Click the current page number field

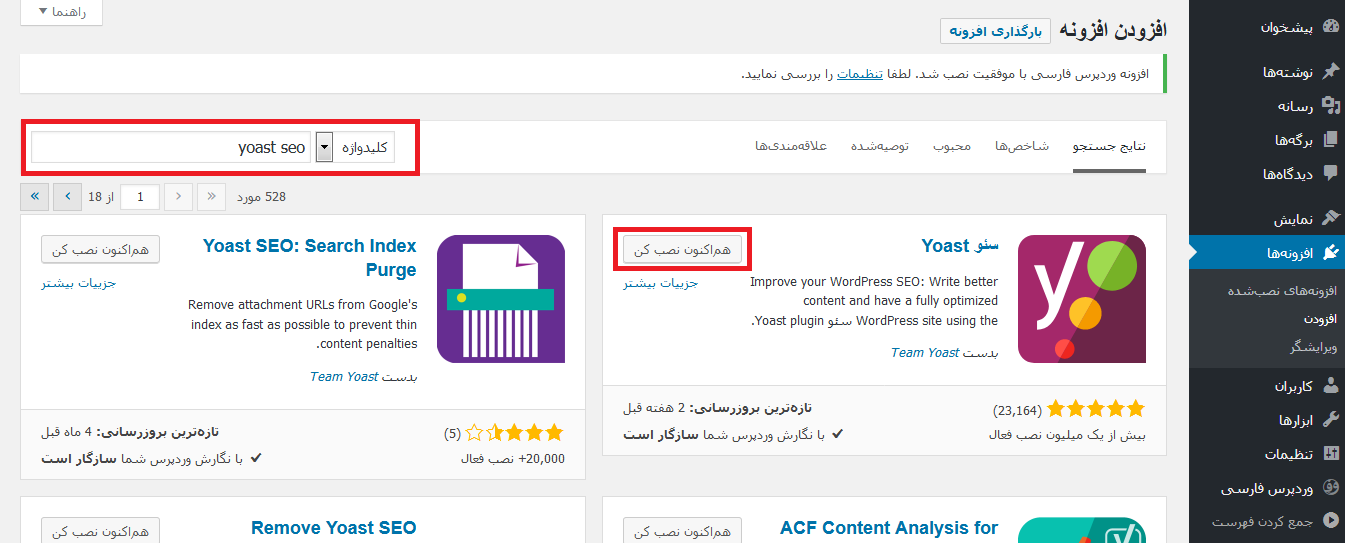coord(140,197)
